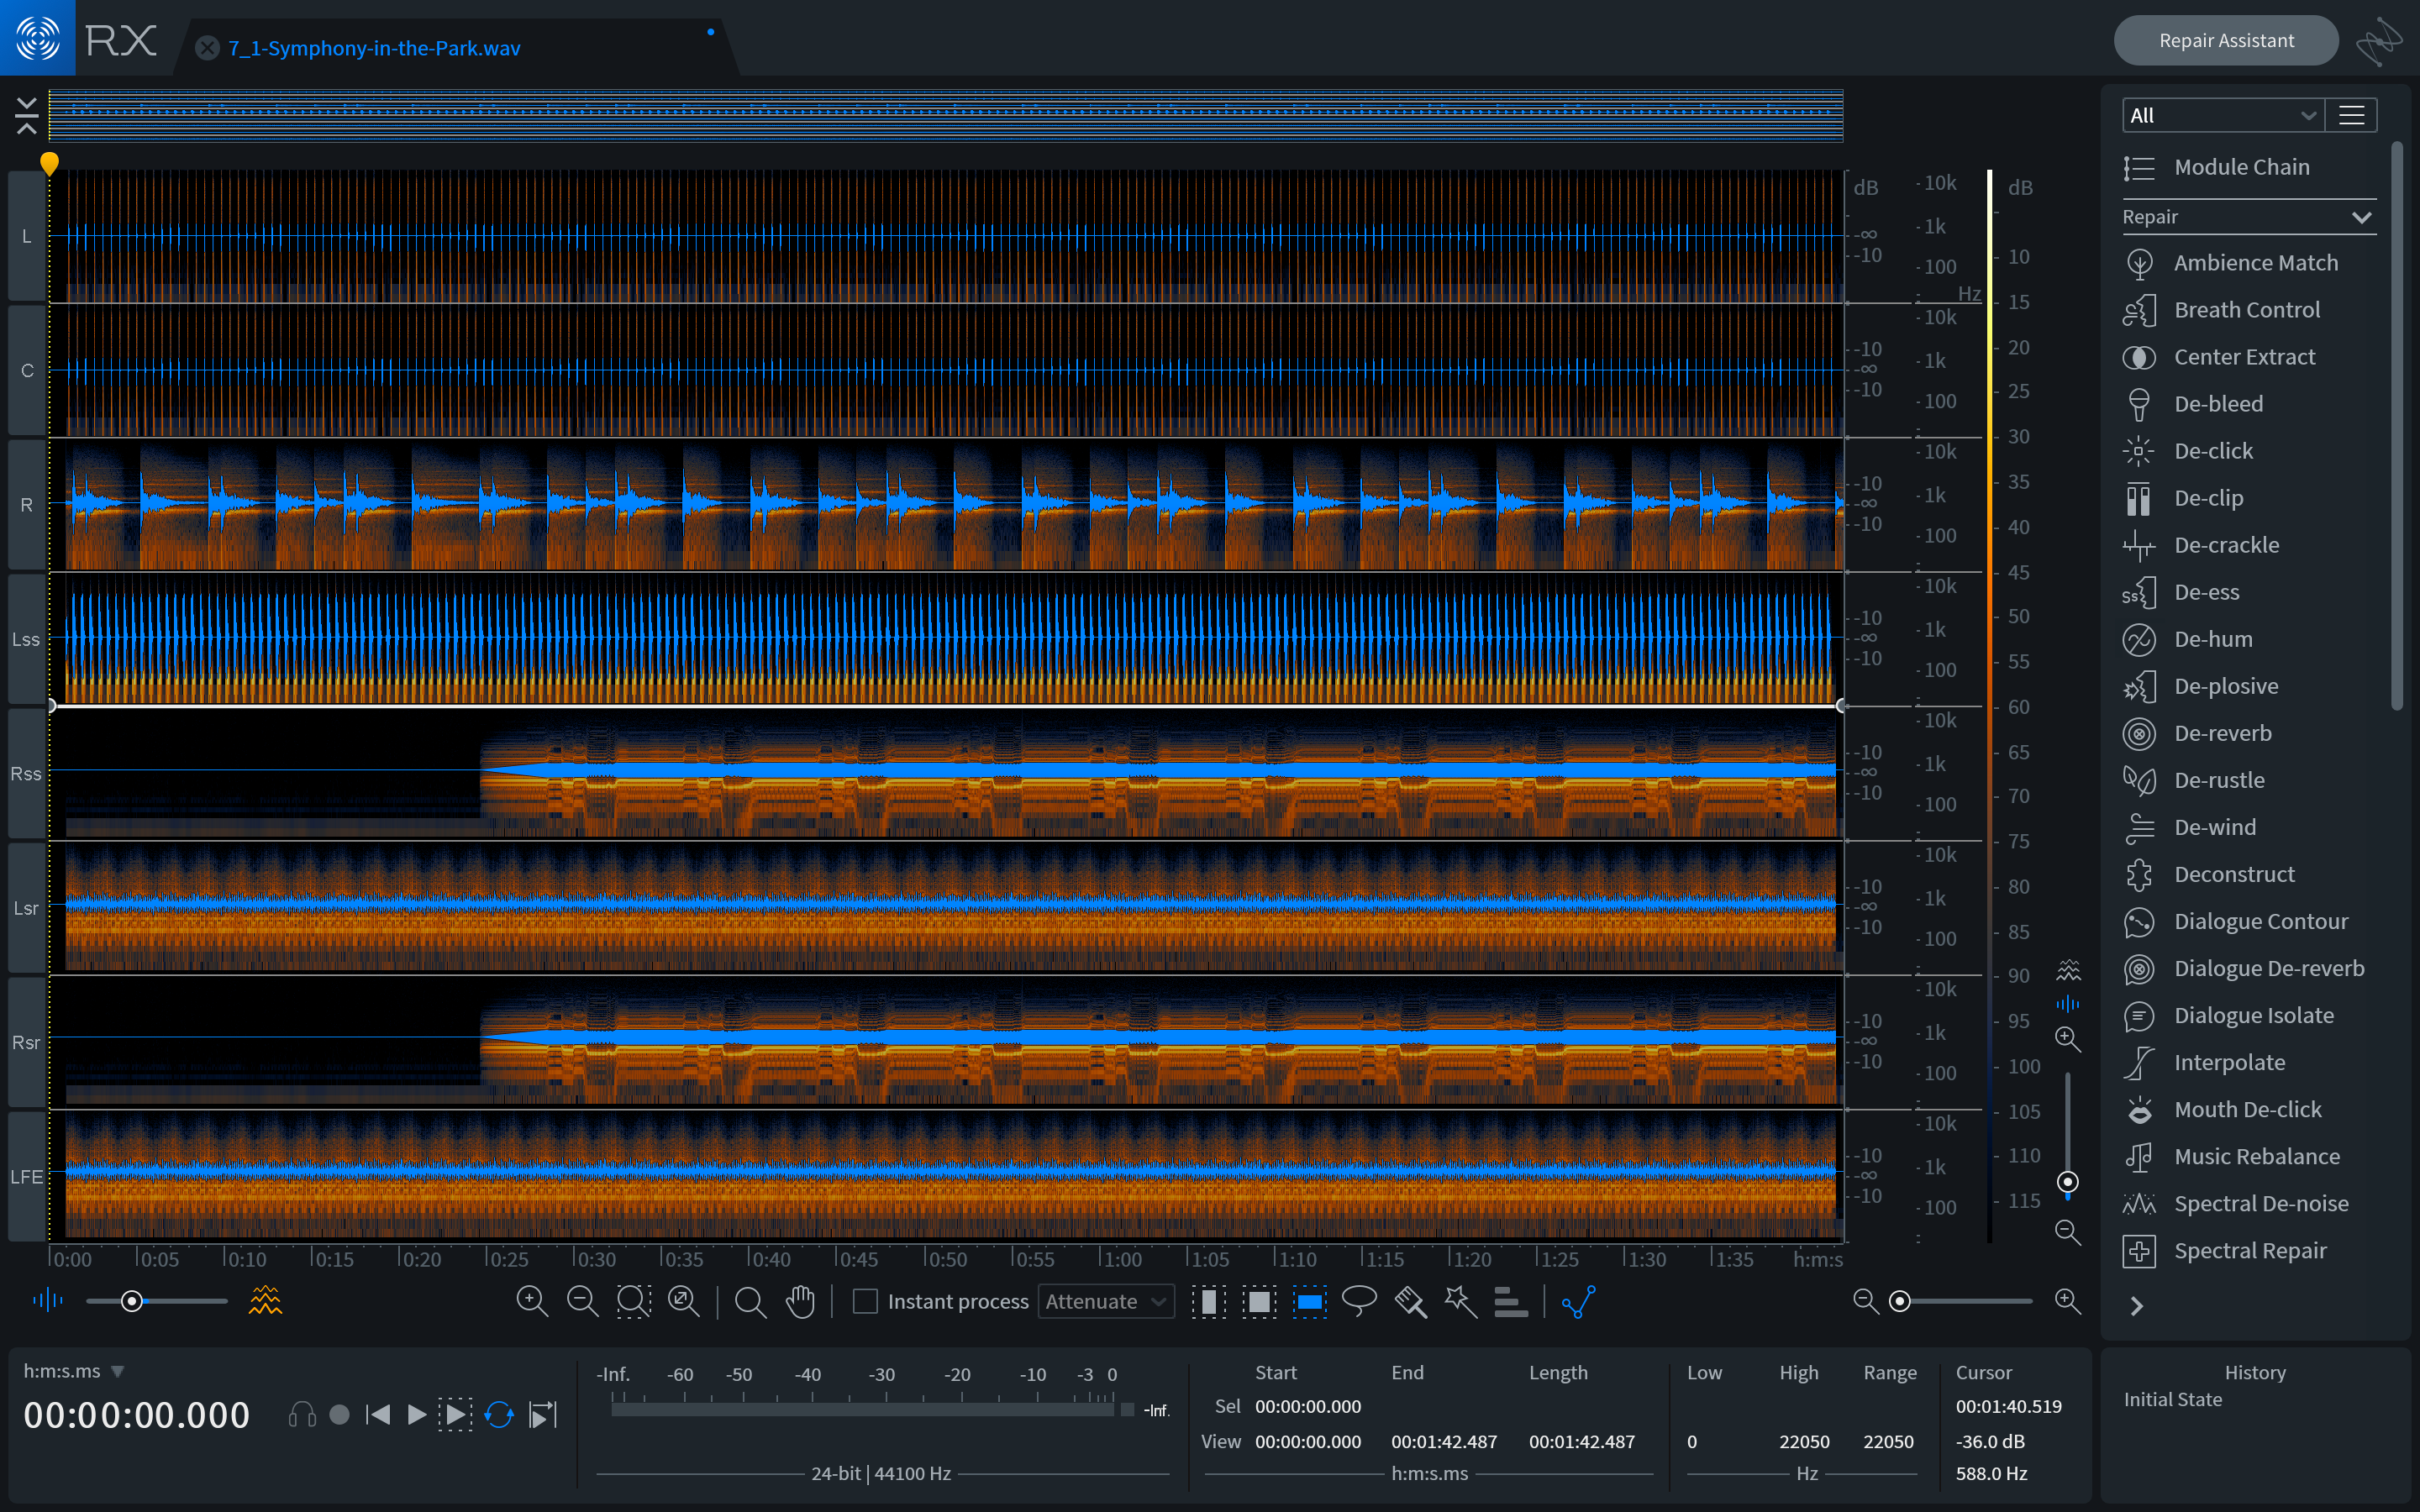Click the Harmonics selection tool
This screenshot has width=2420, height=1512.
(1510, 1301)
